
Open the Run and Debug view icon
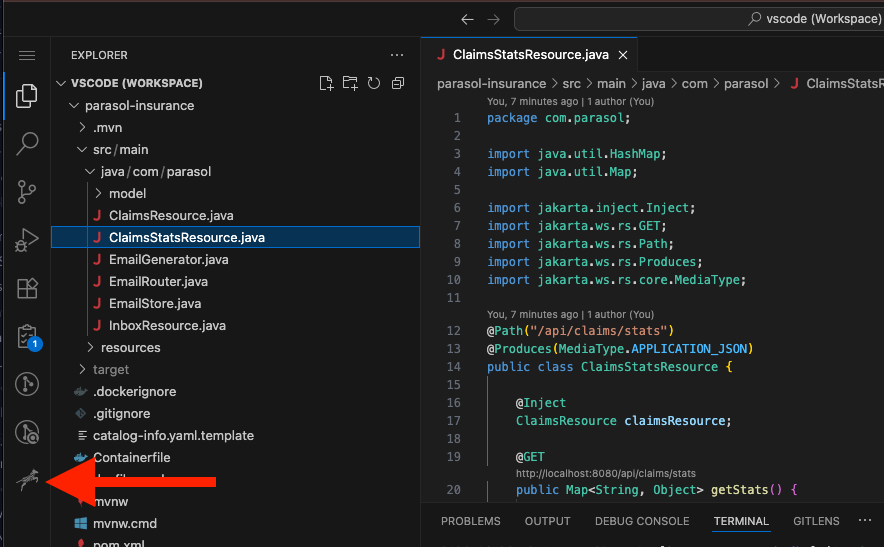click(x=26, y=240)
